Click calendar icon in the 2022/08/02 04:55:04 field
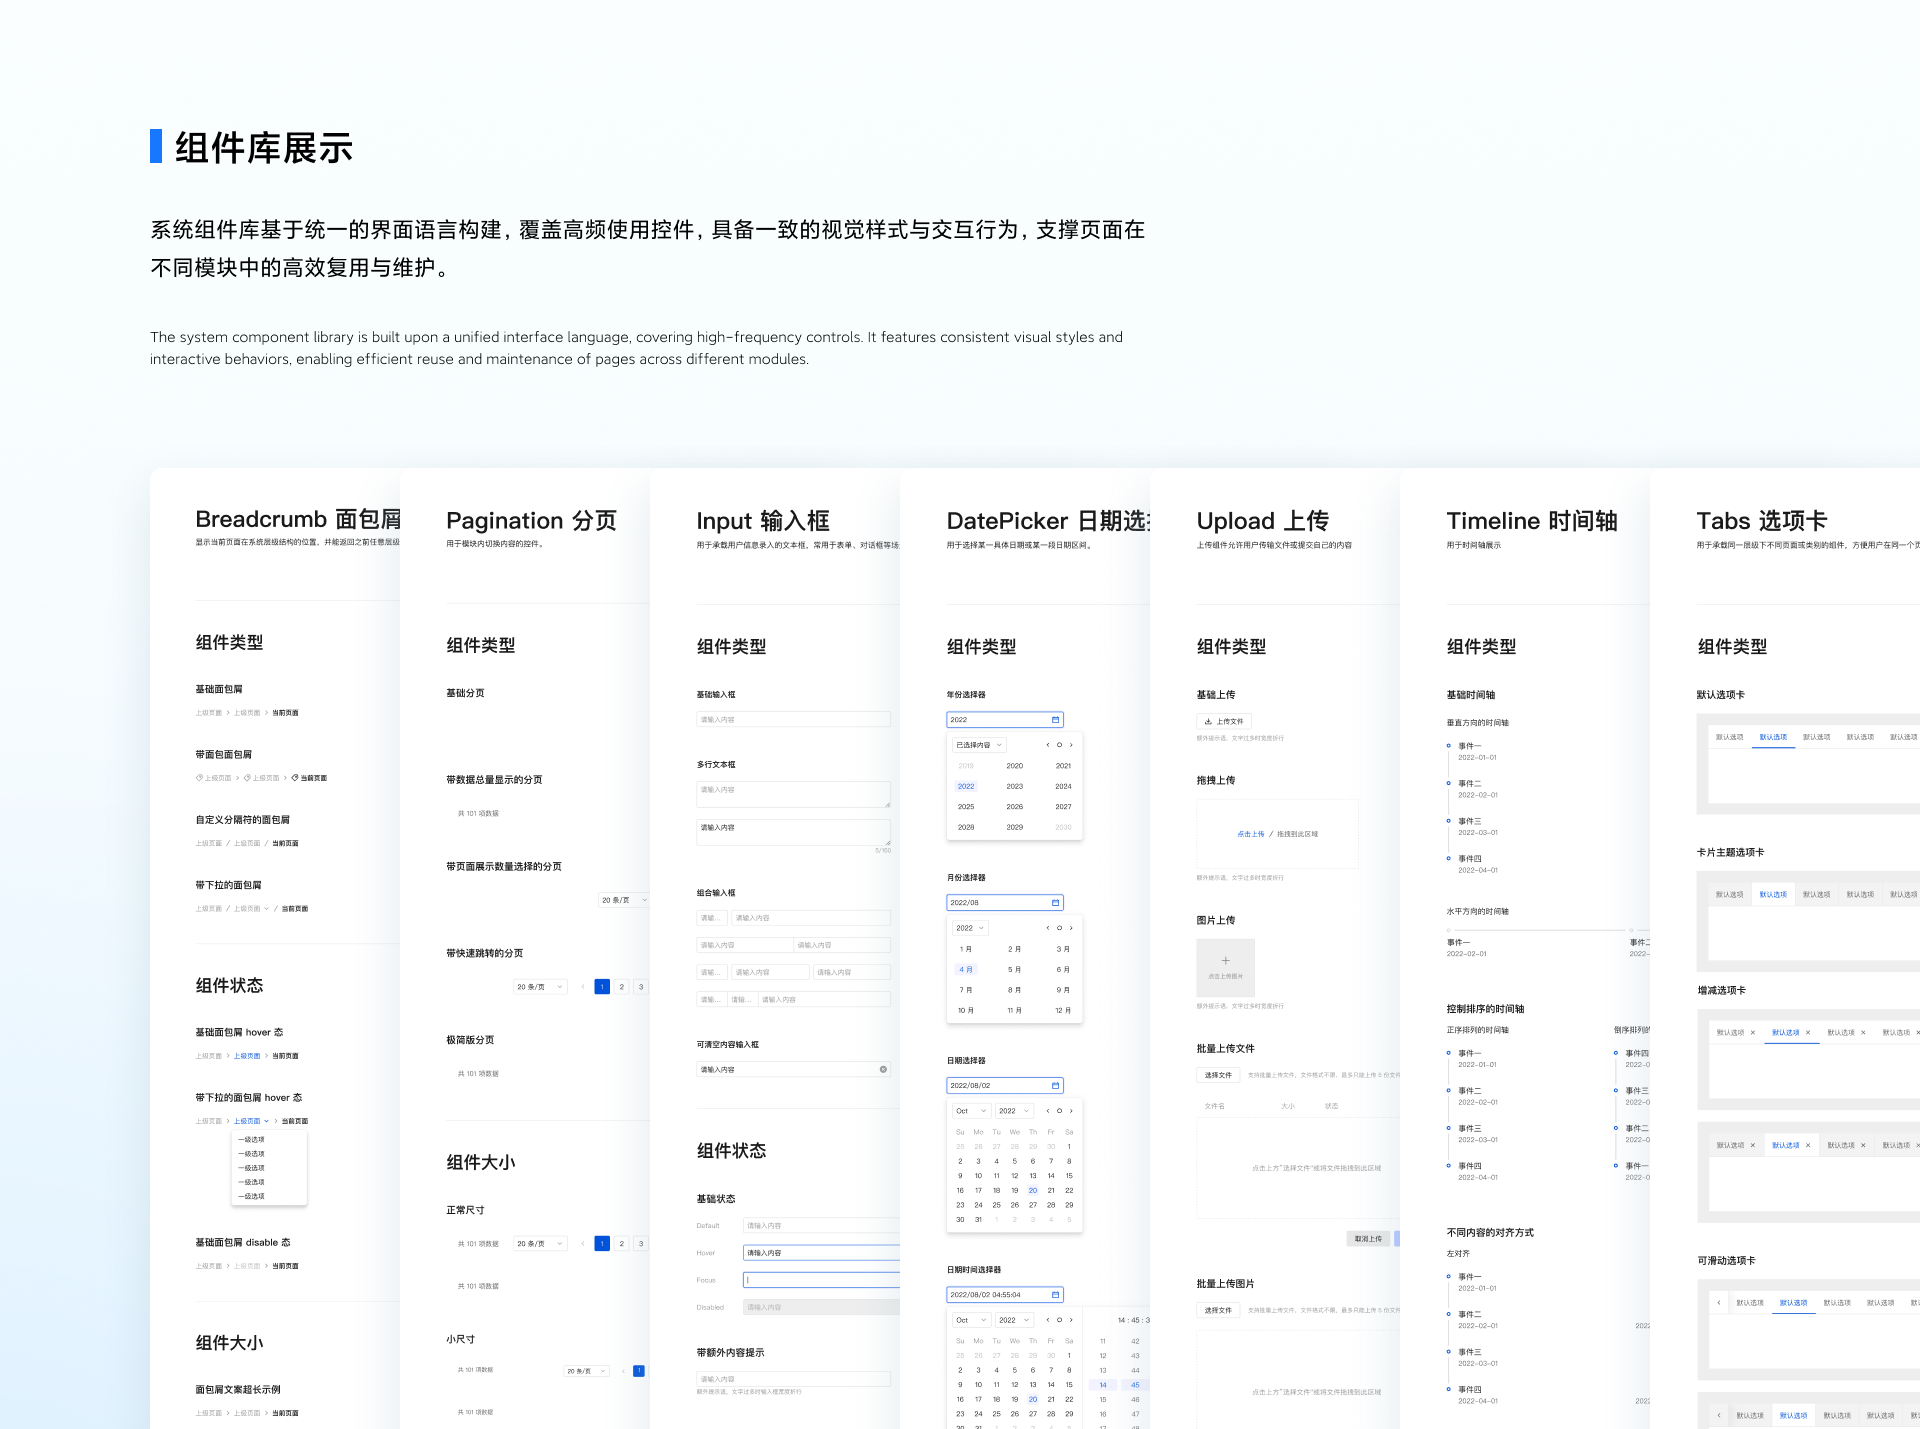1920x1429 pixels. 1055,1295
